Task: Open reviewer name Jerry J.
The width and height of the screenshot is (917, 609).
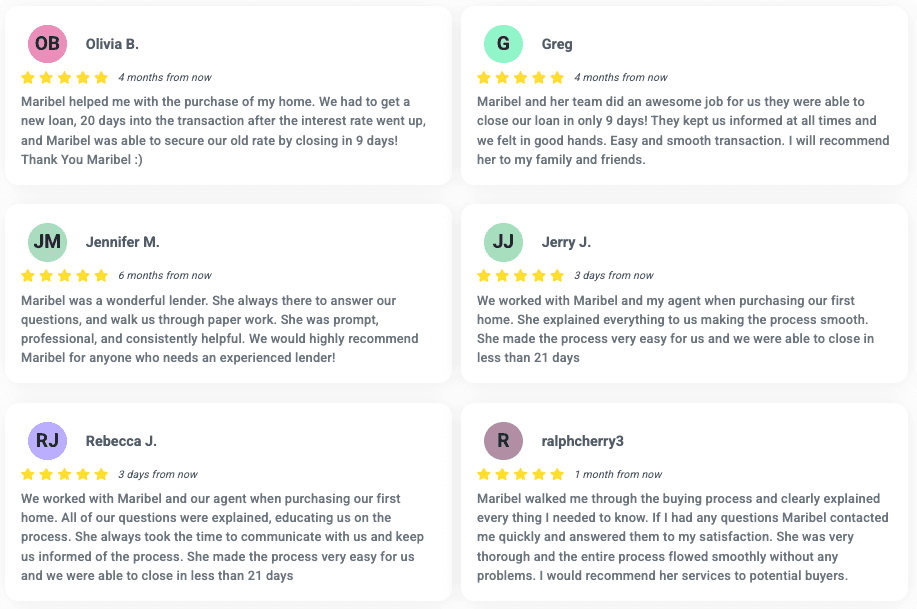Action: [x=566, y=242]
